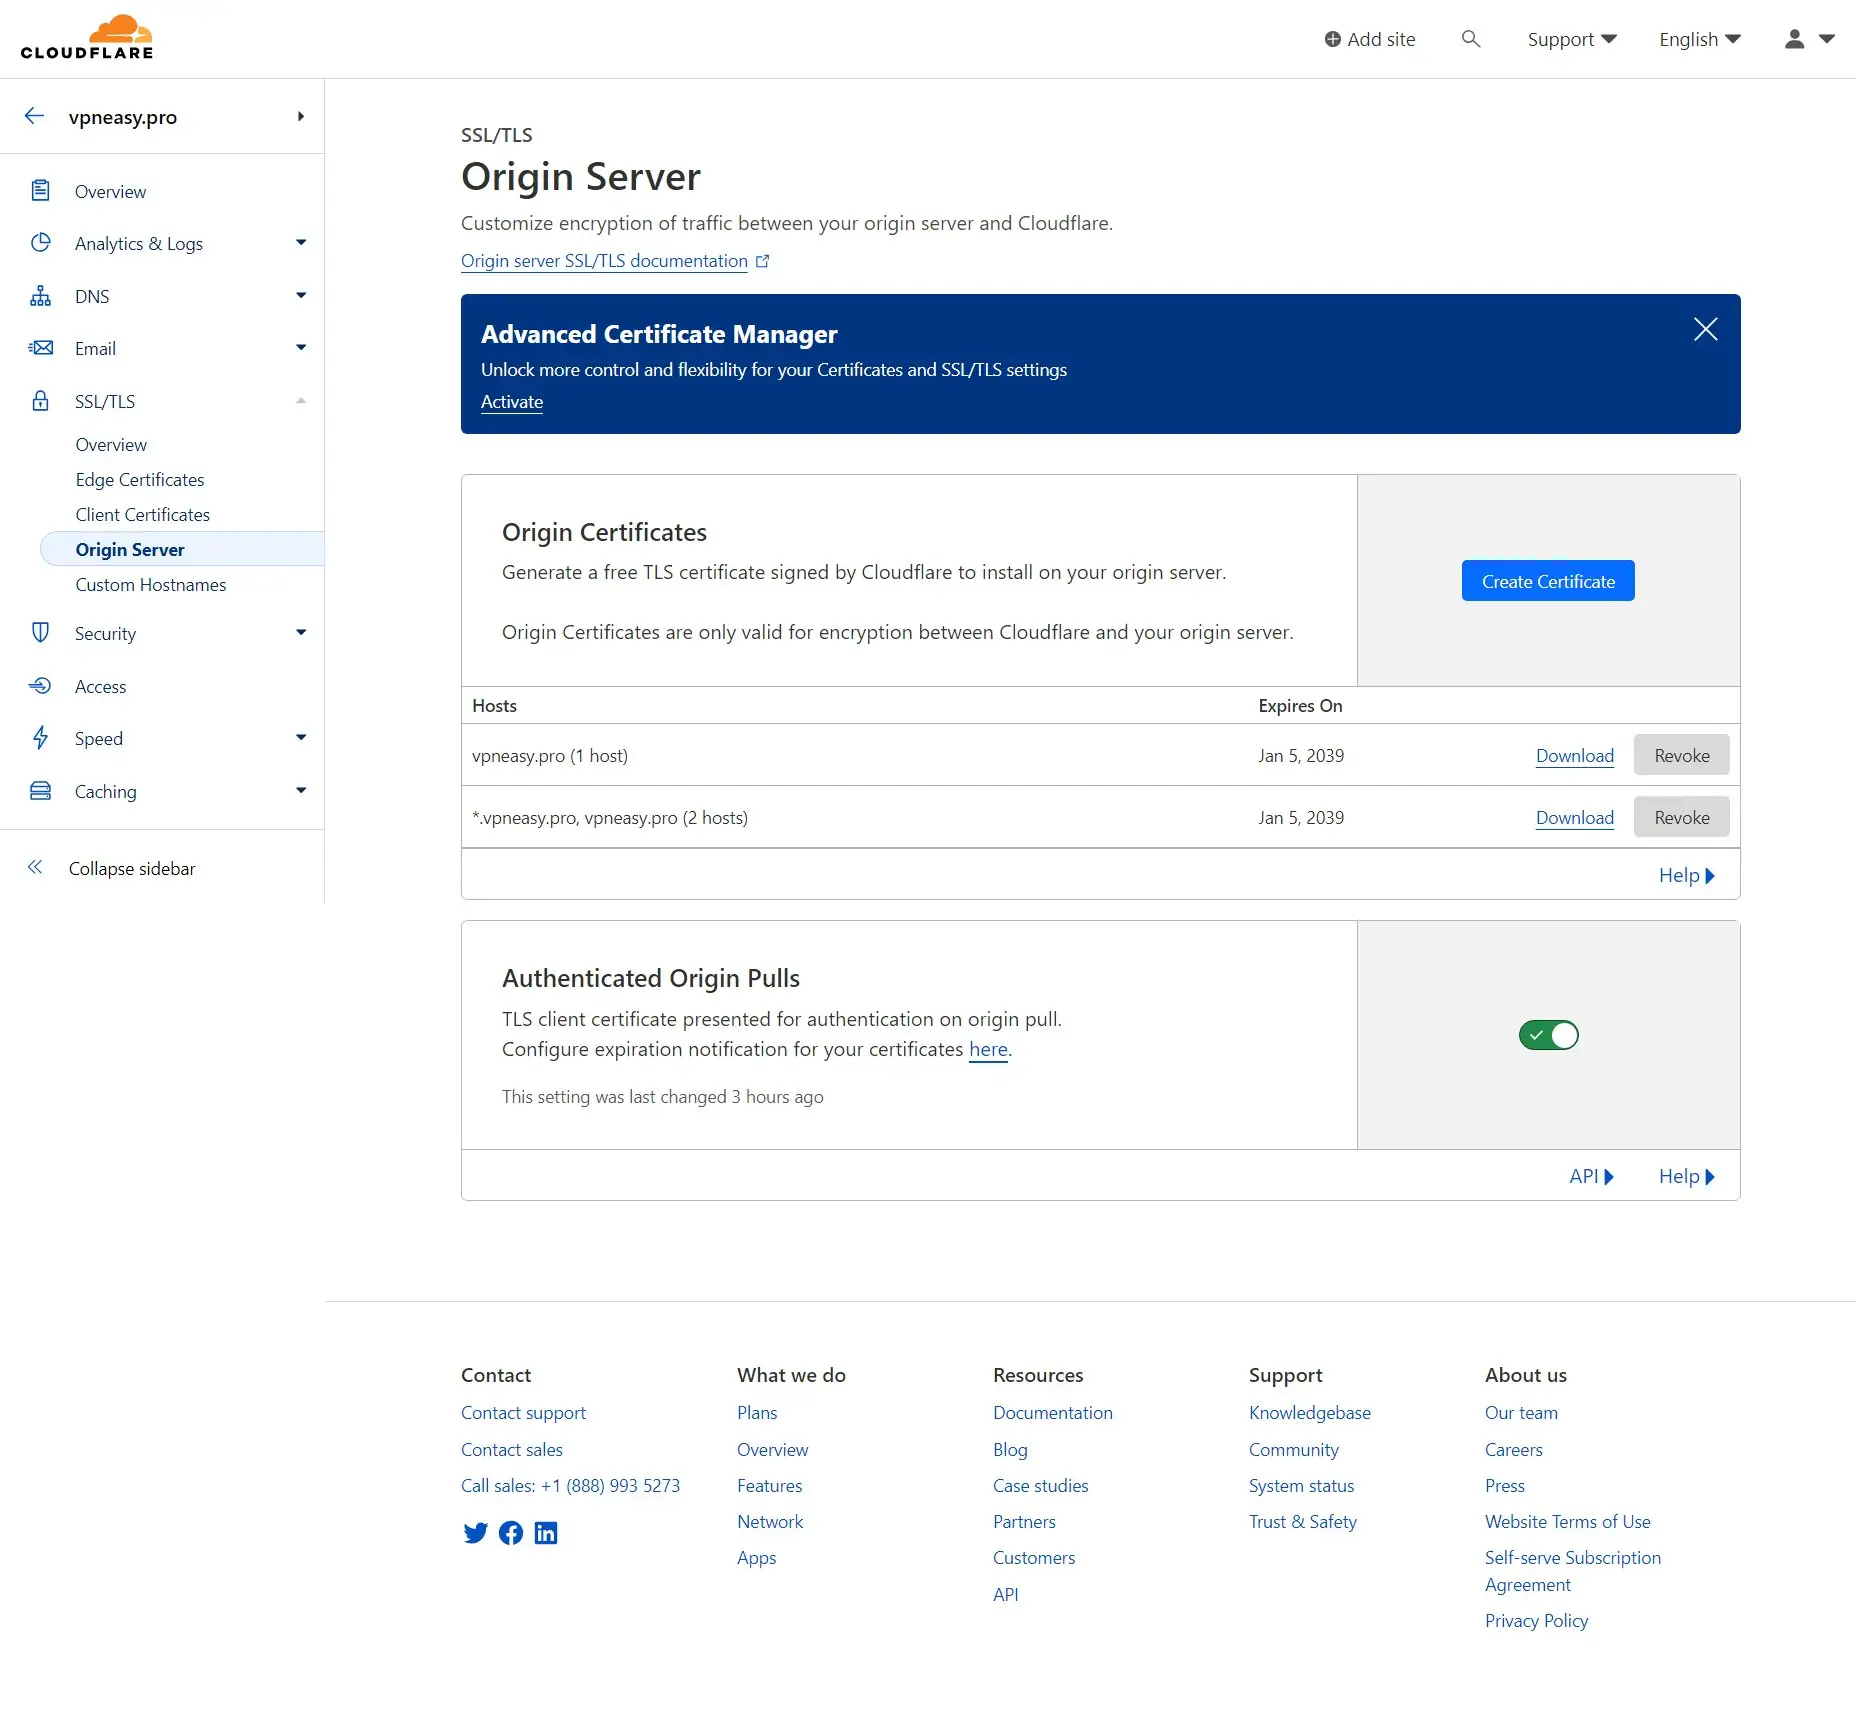Expand the Email submenu arrow
The width and height of the screenshot is (1856, 1711).
[x=301, y=348]
